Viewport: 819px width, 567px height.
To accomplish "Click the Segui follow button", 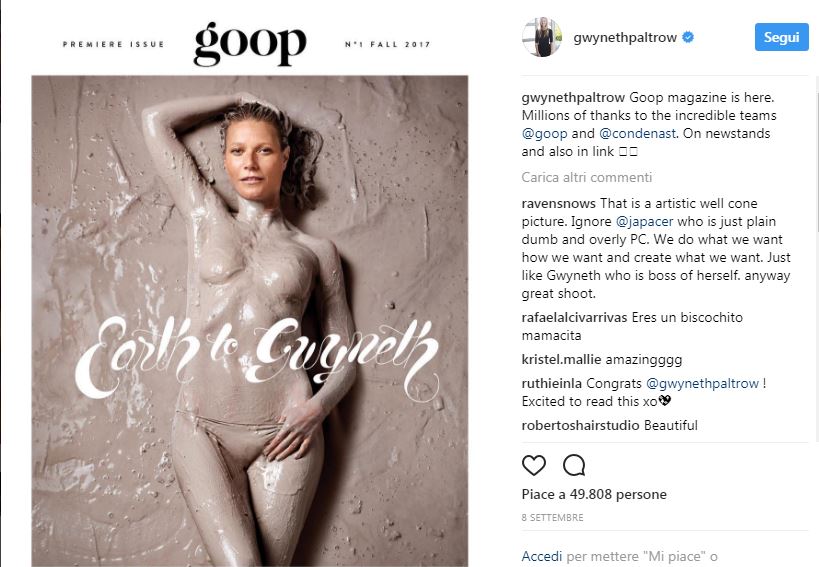I will pos(781,37).
